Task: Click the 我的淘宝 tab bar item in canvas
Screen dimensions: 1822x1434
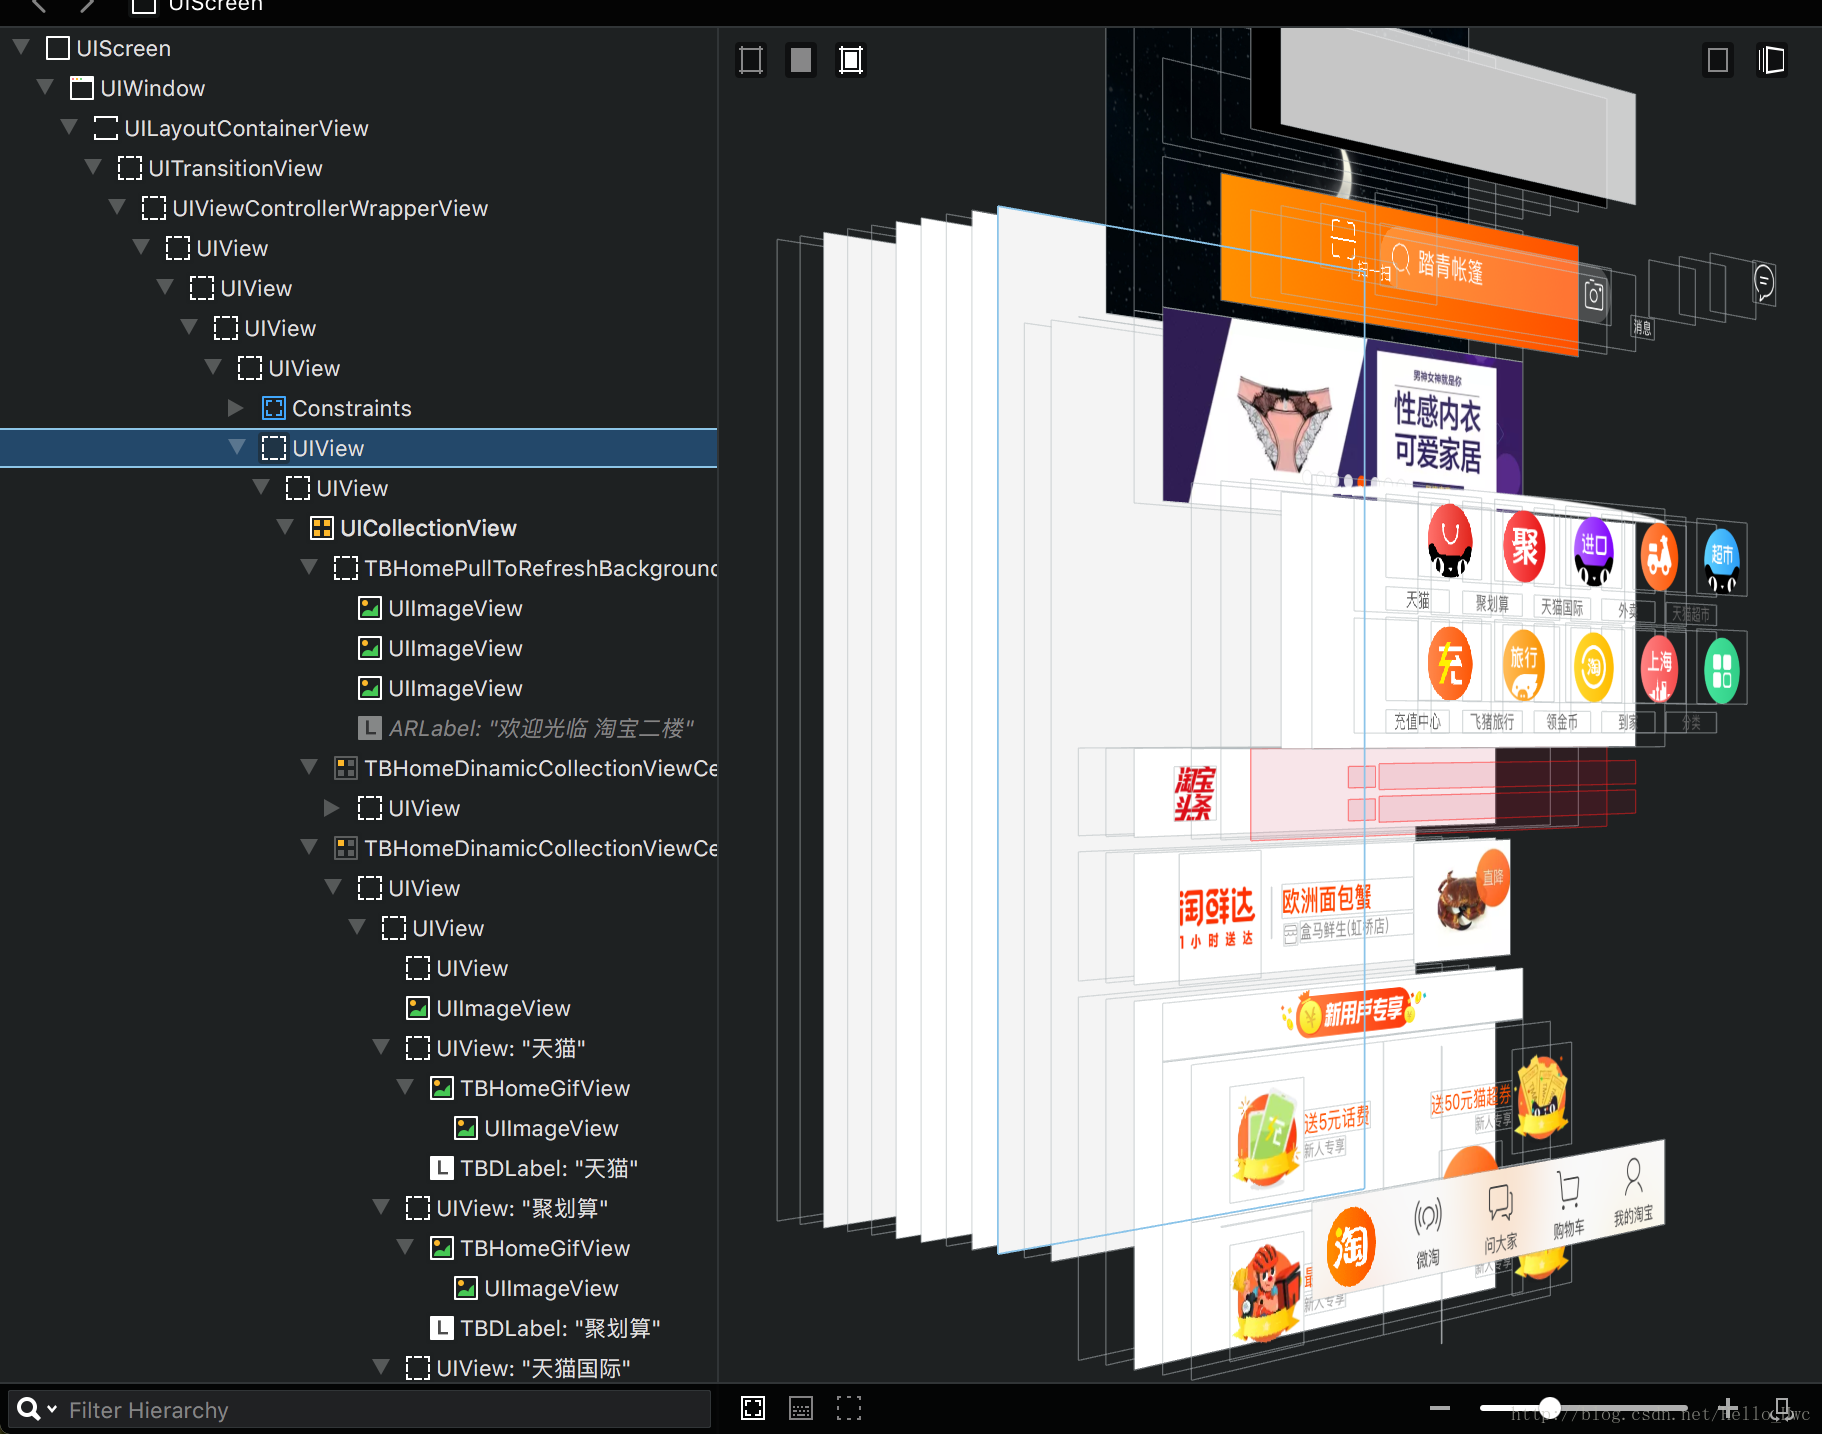Action: click(x=1633, y=1191)
